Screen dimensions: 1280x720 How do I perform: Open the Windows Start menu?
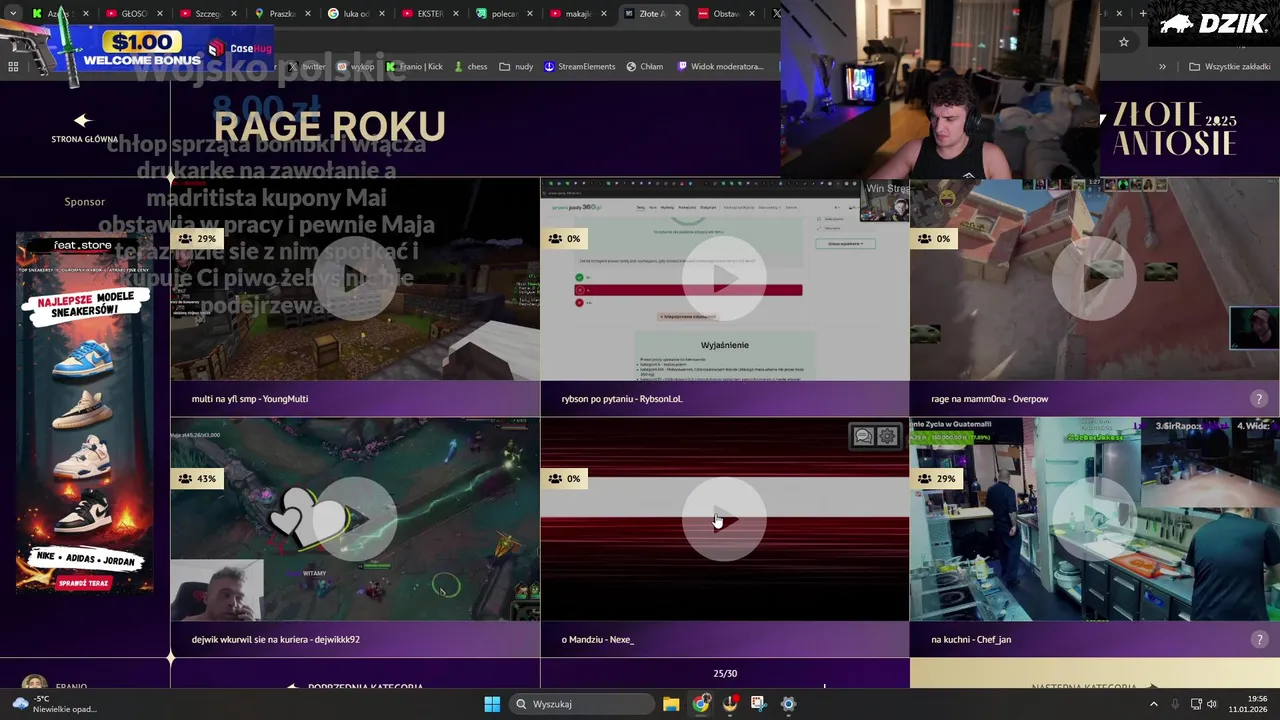pos(492,704)
